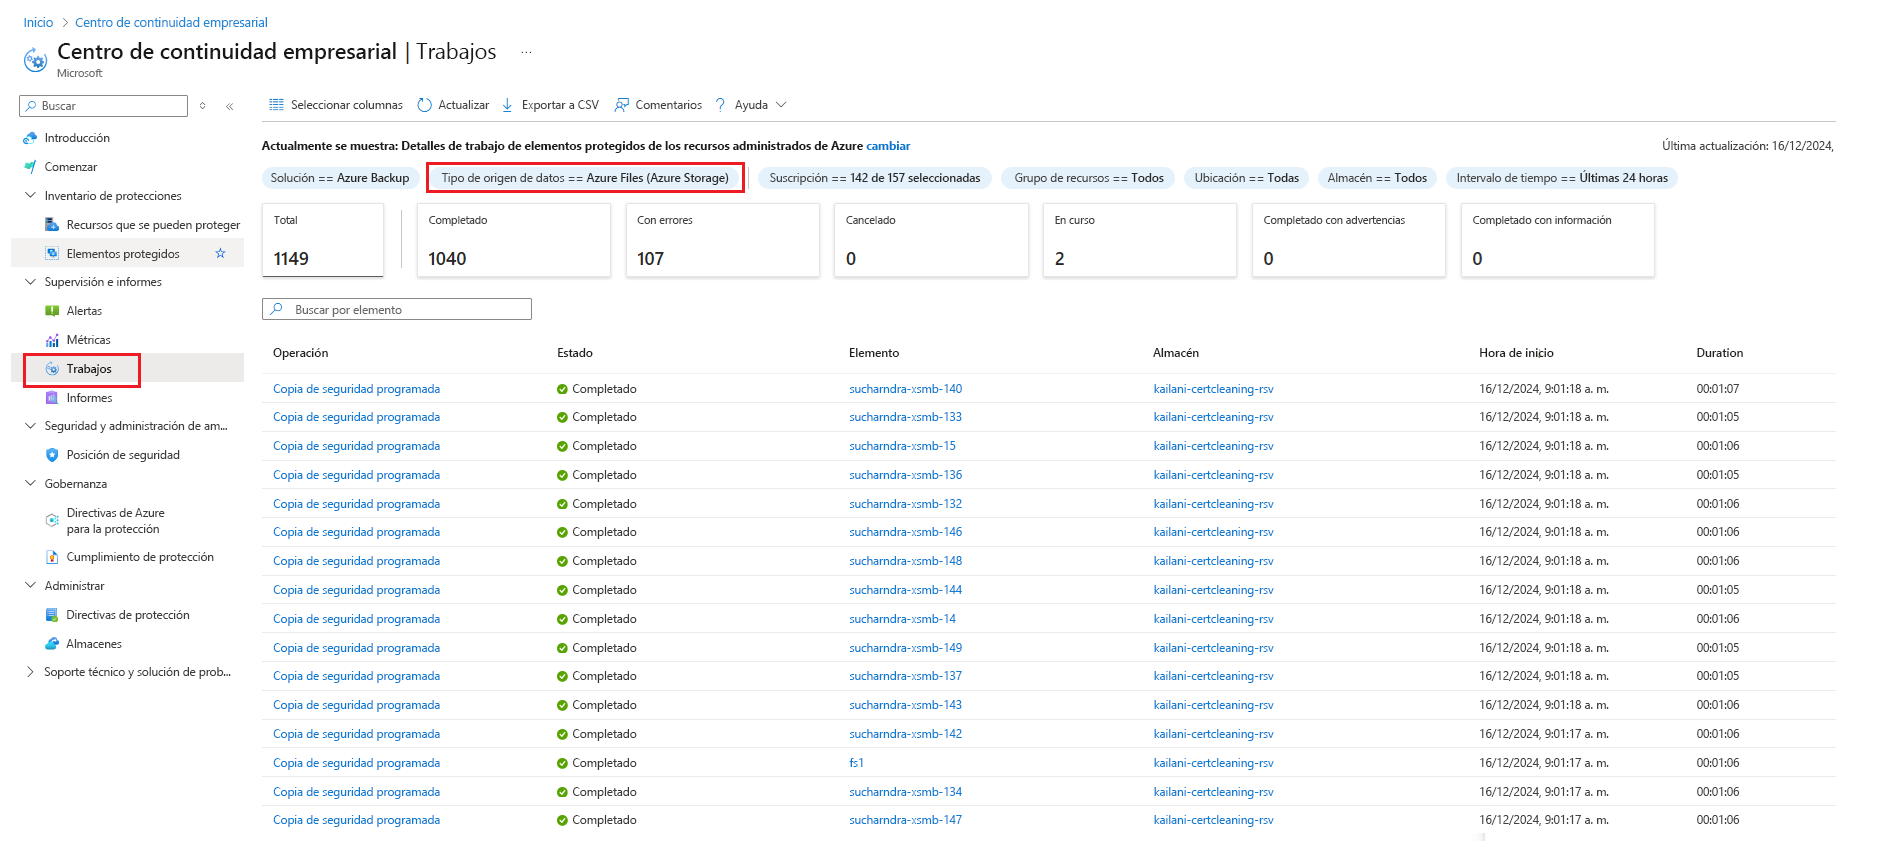The image size is (1880, 843).
Task: Click the Centro de continuidad empresarial breadcrumb
Action: coord(171,23)
